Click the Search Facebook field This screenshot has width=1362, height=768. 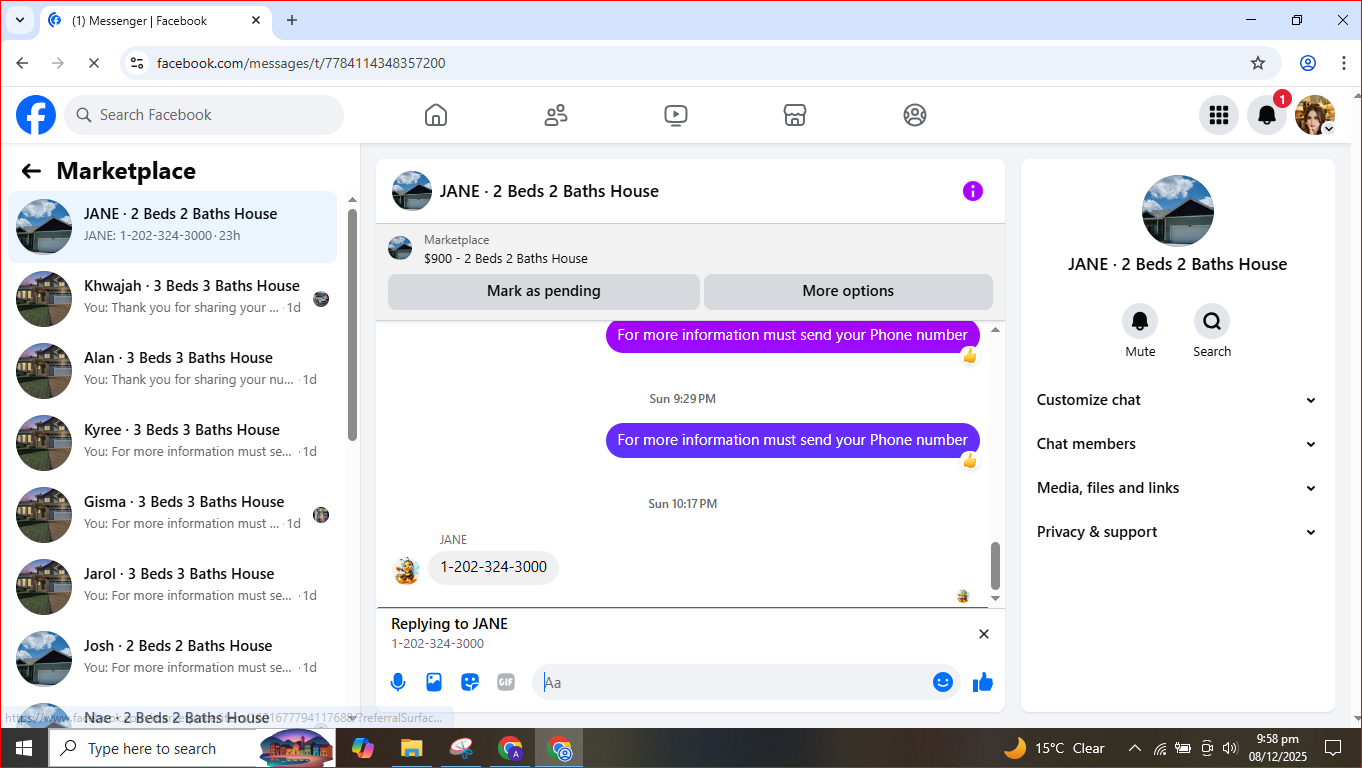click(x=204, y=115)
